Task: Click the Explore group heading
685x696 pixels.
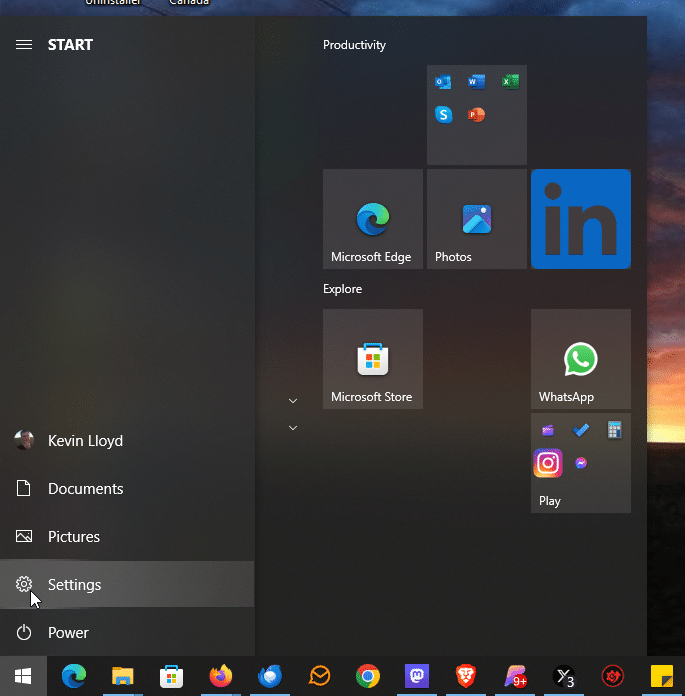Action: tap(342, 289)
